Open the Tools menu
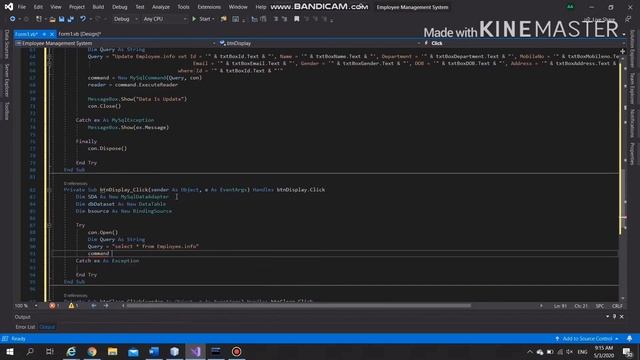Image resolution: width=640 pixels, height=360 pixels. (183, 7)
